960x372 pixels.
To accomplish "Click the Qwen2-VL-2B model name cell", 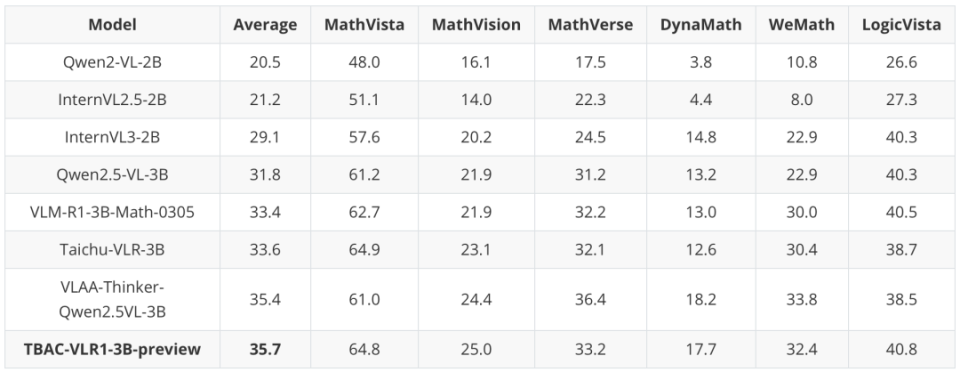I will pos(113,62).
